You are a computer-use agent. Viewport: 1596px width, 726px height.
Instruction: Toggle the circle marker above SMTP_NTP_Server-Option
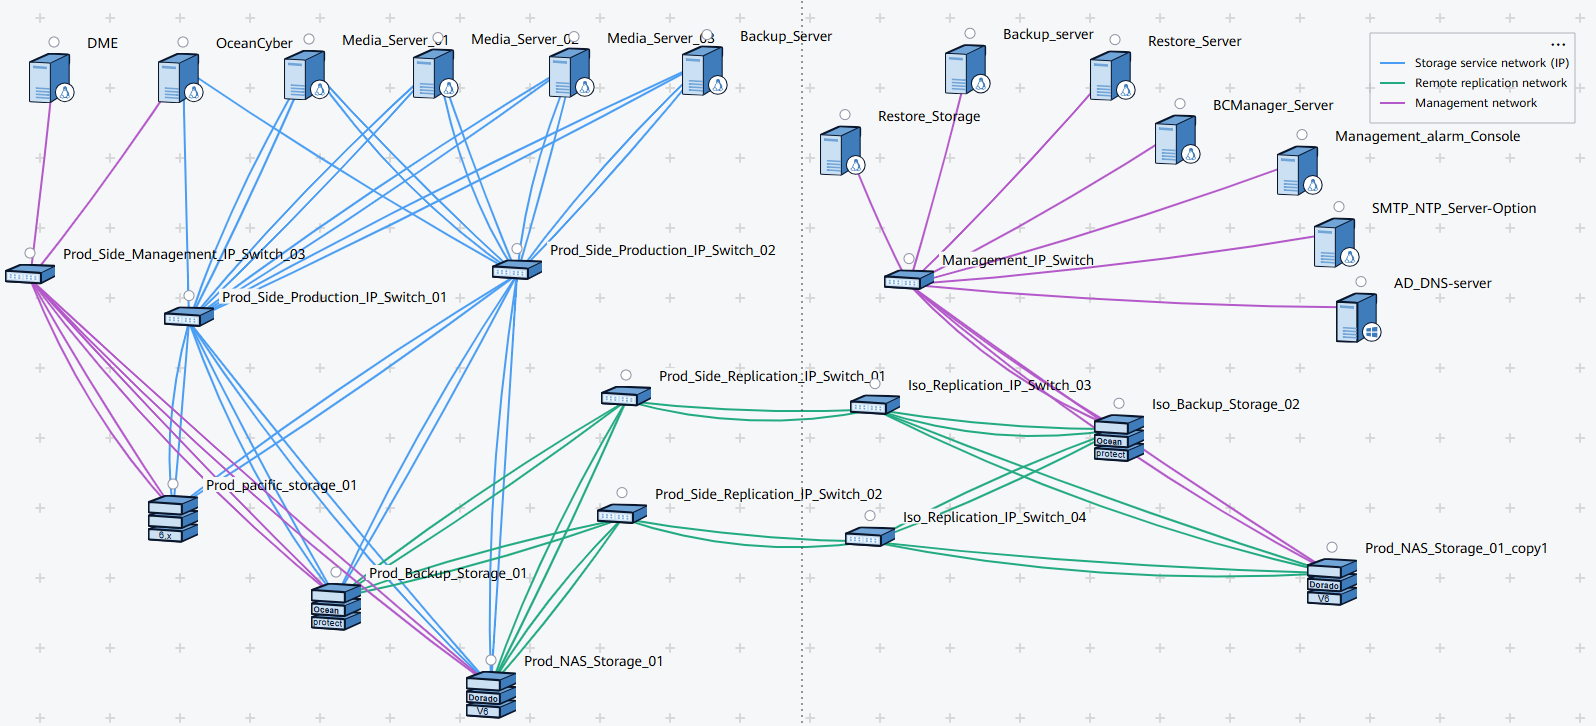1339,207
